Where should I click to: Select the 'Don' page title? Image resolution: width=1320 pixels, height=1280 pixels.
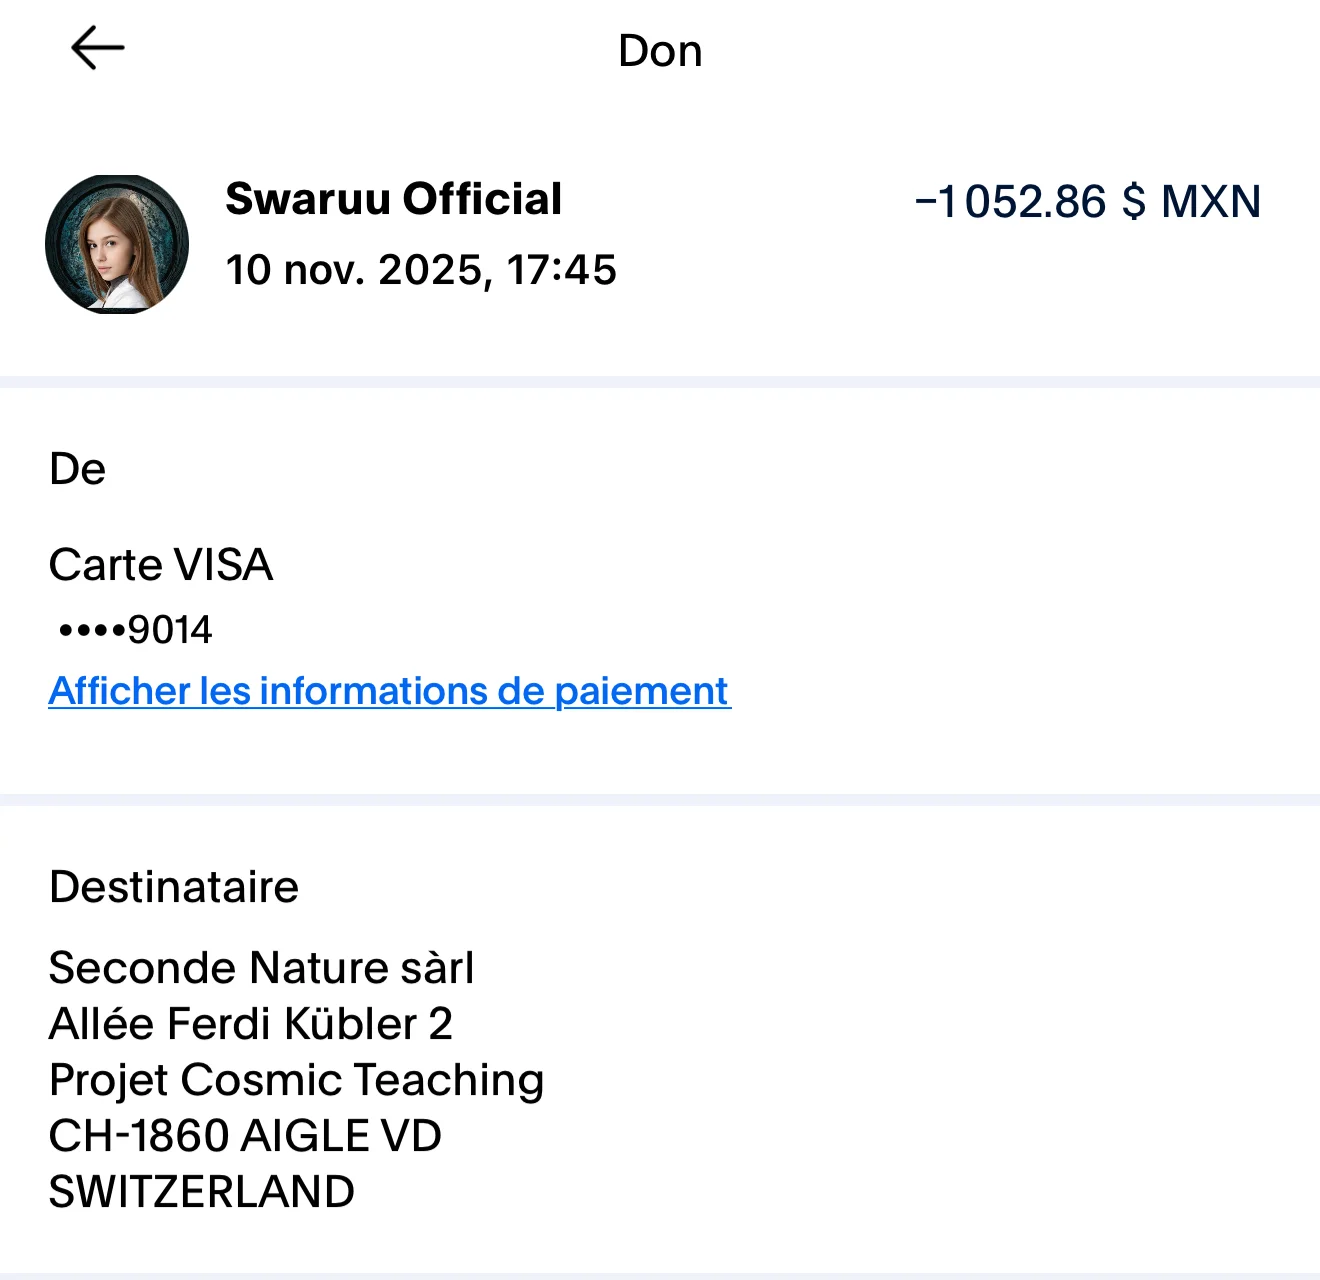click(x=660, y=51)
